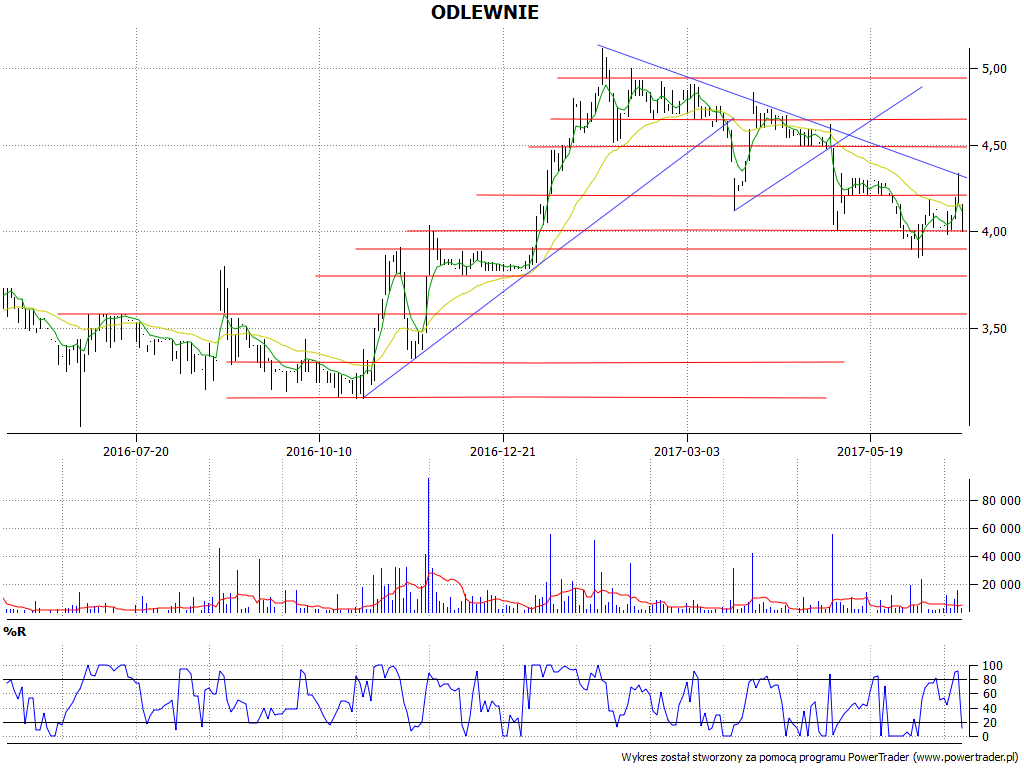Click the %R indicator label
The width and height of the screenshot is (1024, 768).
15,632
